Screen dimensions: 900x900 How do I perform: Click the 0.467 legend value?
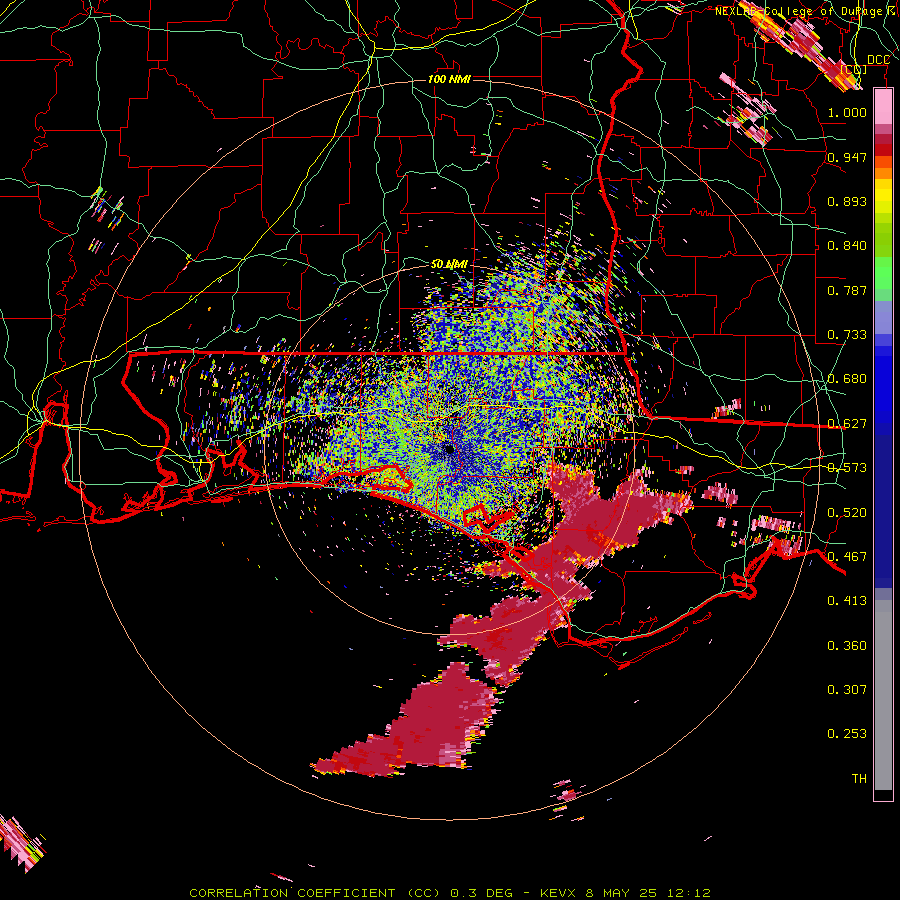tap(847, 556)
